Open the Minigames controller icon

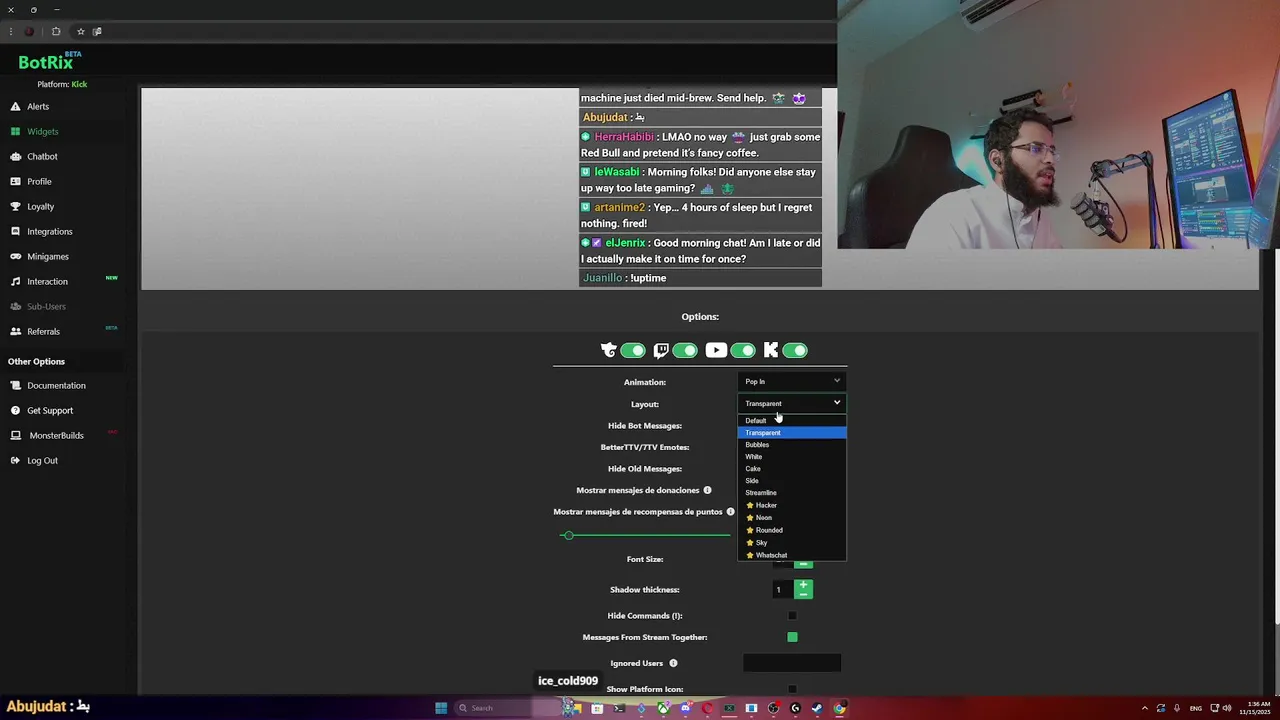pyautogui.click(x=16, y=256)
